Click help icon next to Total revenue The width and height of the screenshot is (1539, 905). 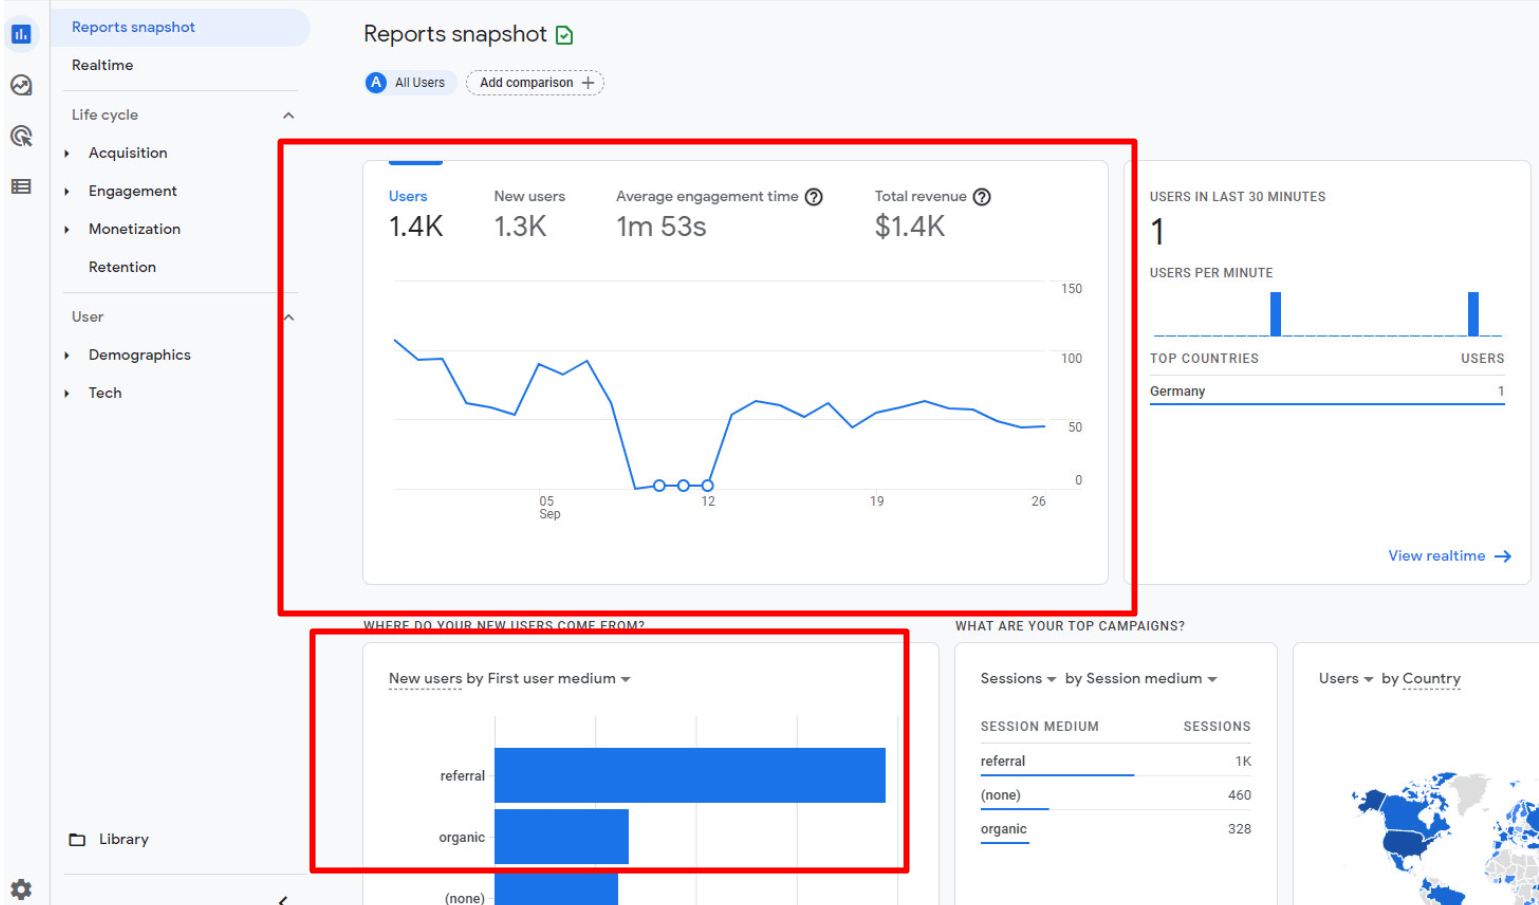coord(982,197)
